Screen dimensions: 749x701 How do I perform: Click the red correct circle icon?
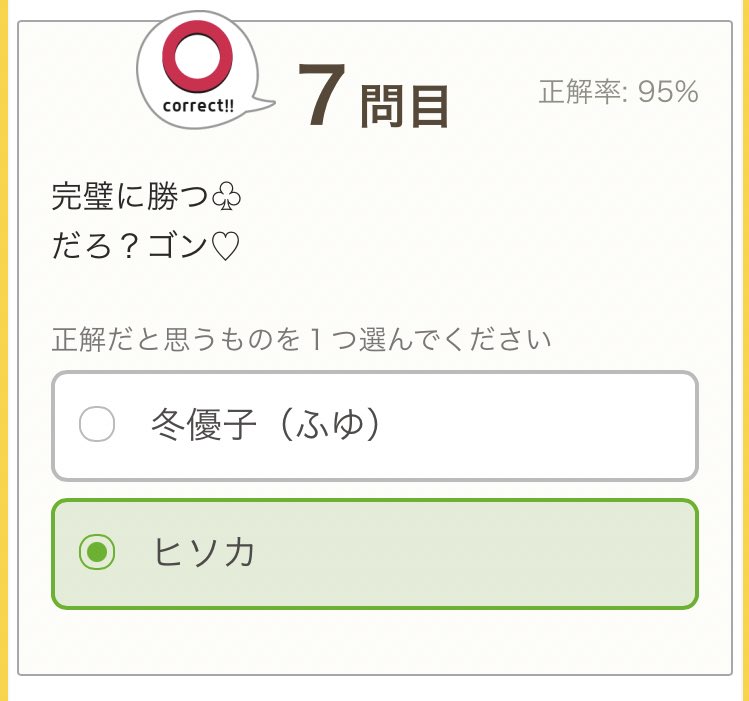(x=197, y=56)
